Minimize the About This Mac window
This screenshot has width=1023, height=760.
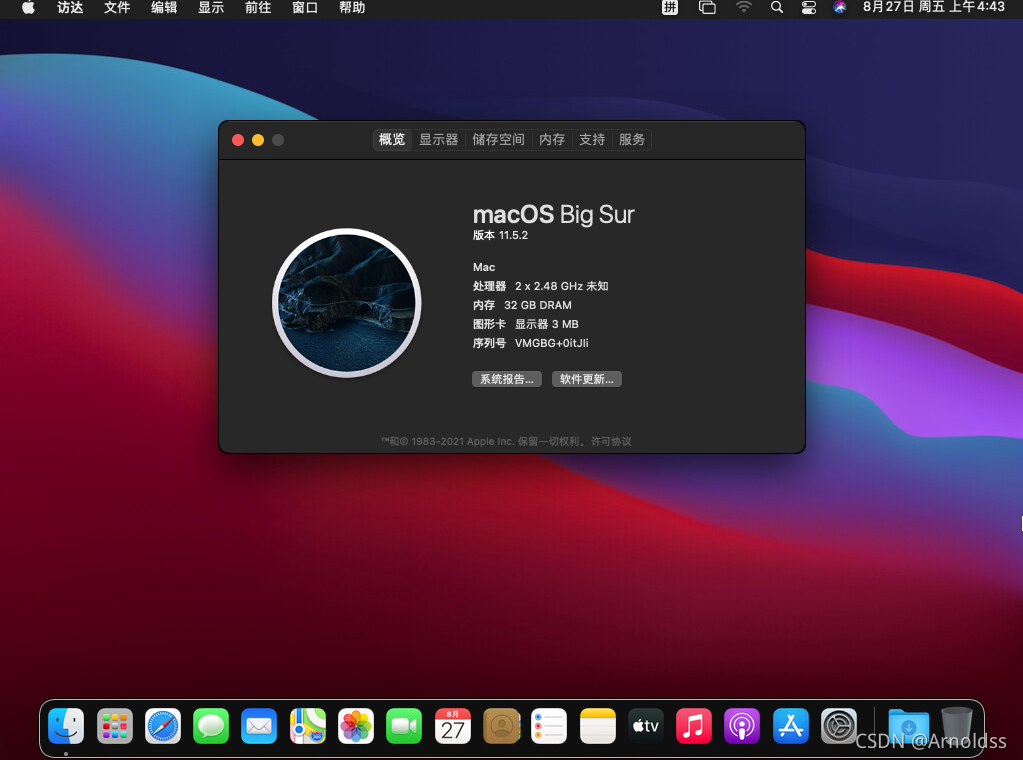pos(258,140)
